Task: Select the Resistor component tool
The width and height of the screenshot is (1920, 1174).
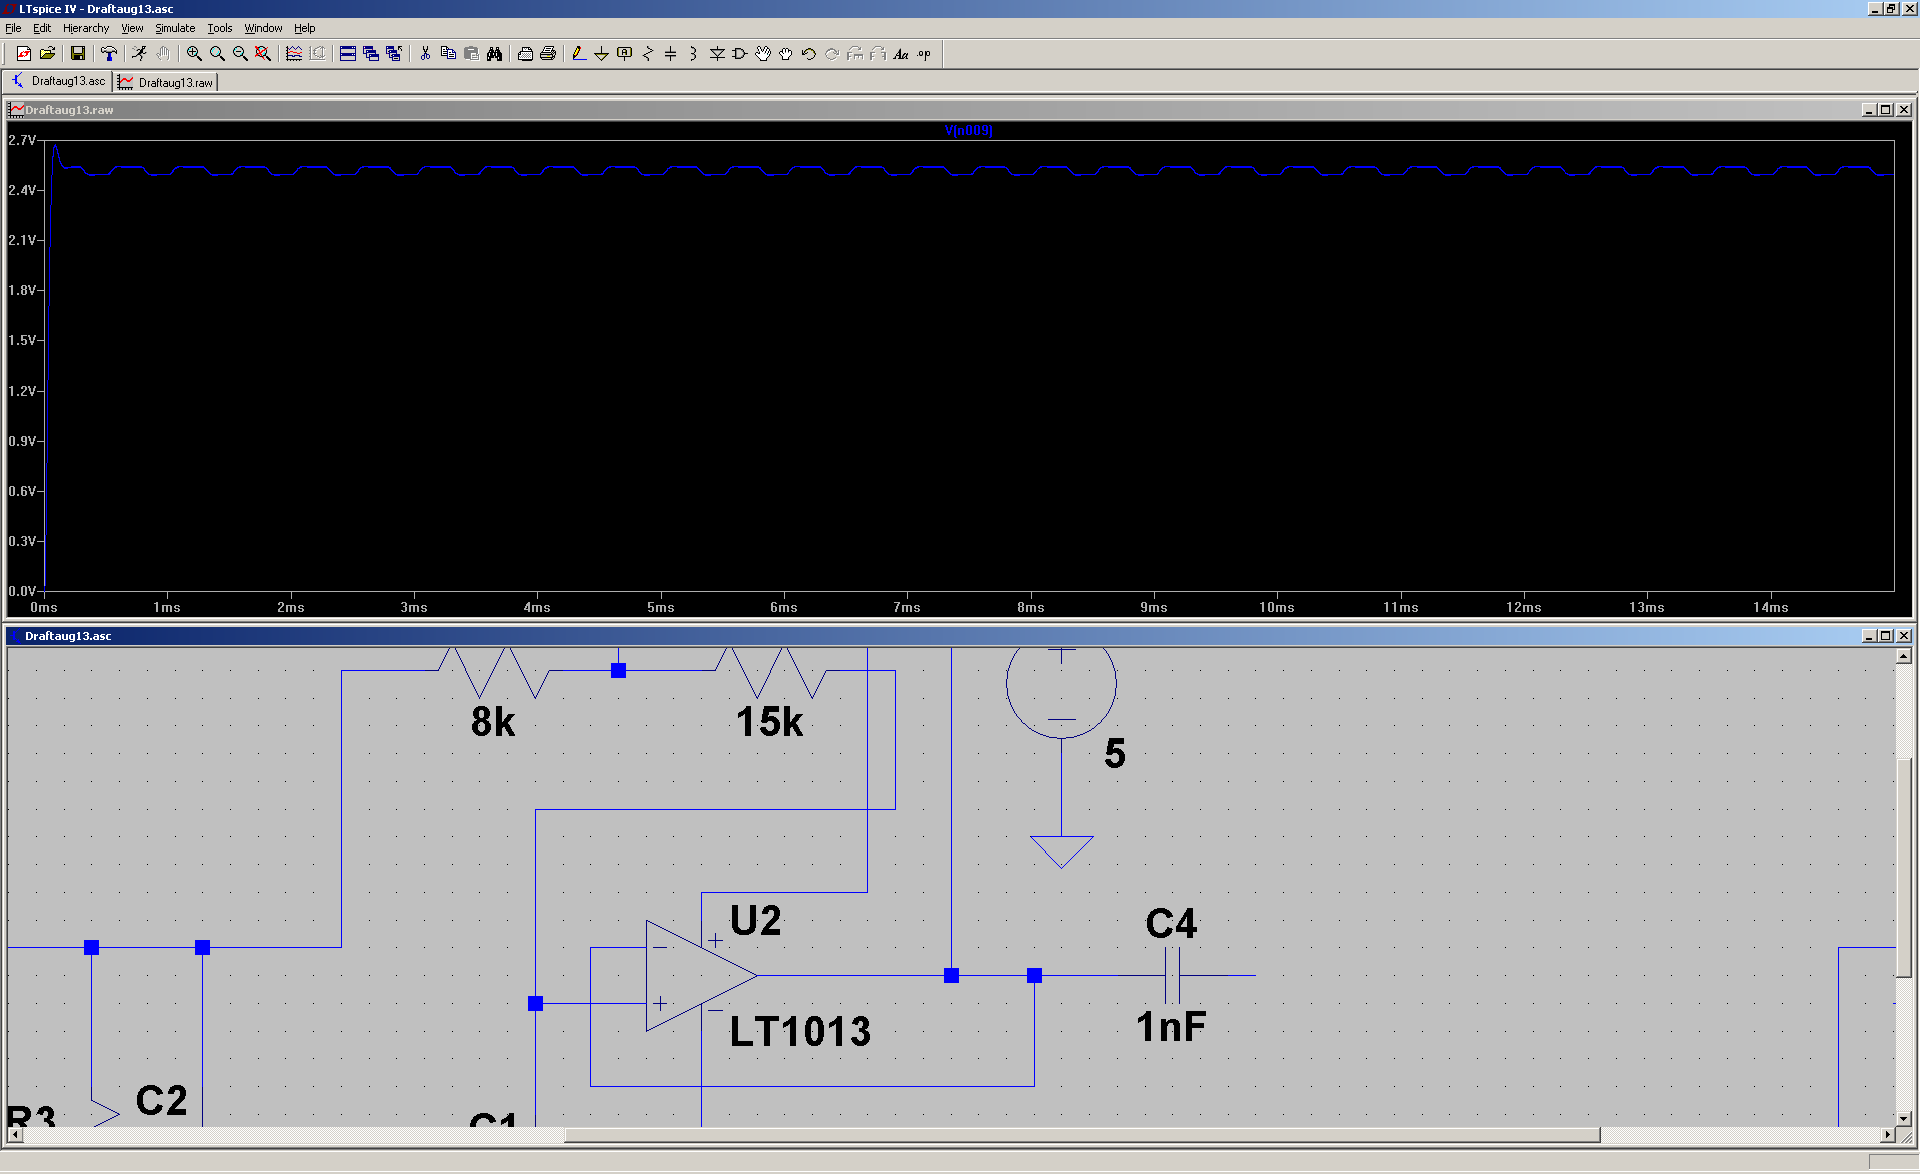Action: tap(647, 54)
